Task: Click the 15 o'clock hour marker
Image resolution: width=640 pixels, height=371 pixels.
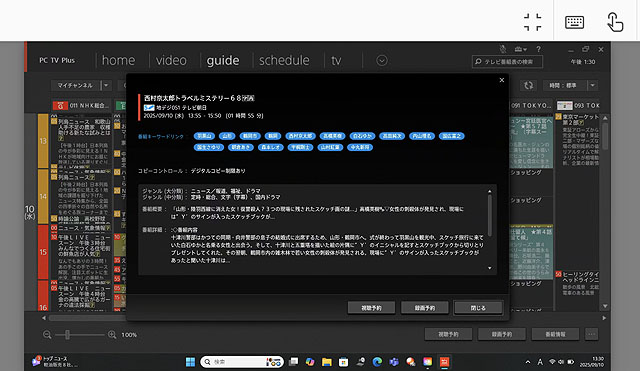Action: coord(43,252)
